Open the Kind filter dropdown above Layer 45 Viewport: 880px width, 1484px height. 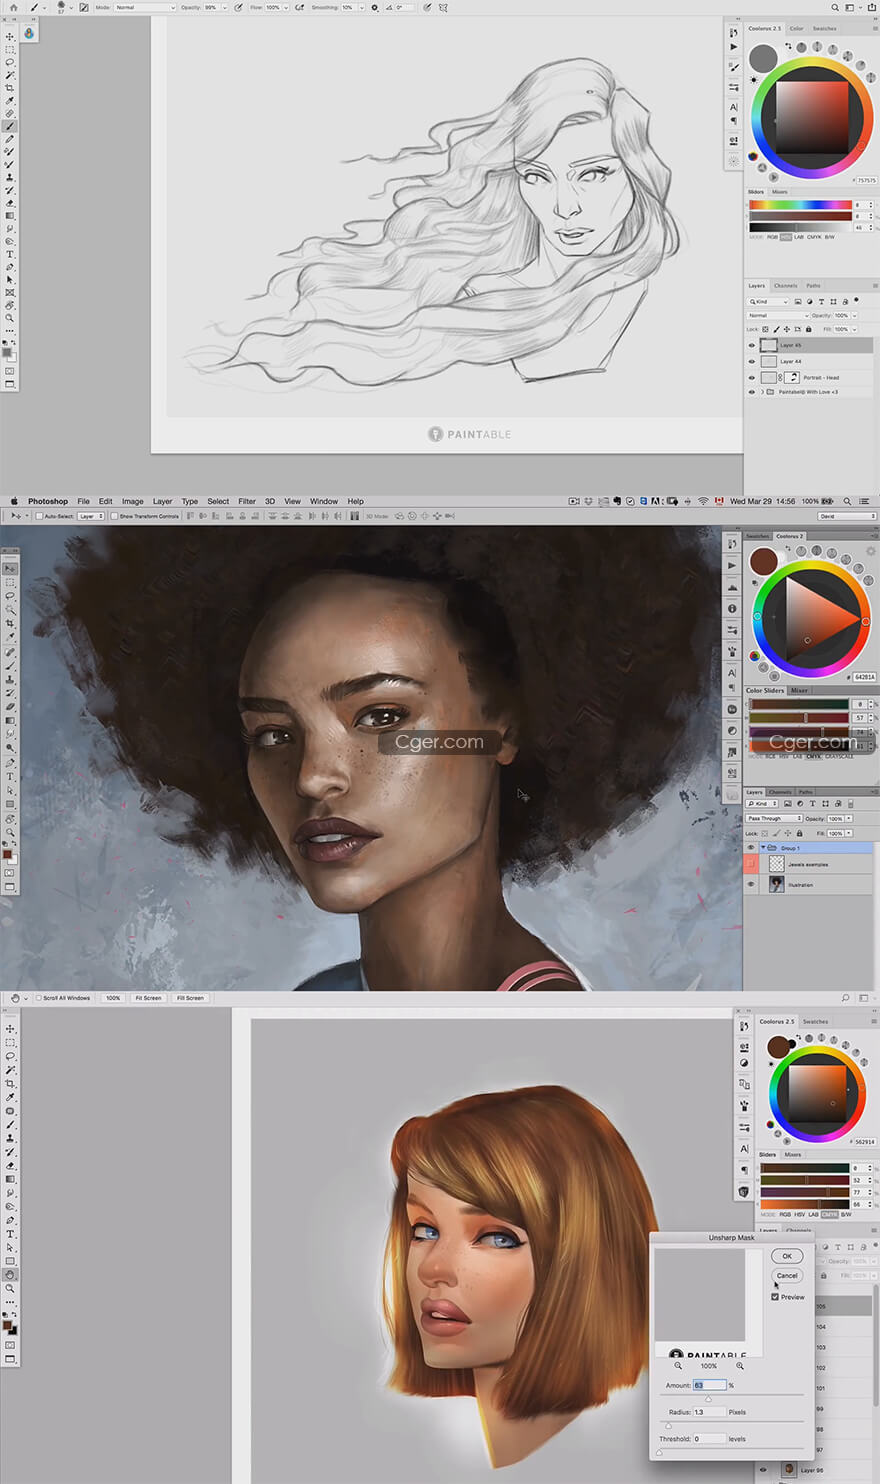(x=769, y=301)
